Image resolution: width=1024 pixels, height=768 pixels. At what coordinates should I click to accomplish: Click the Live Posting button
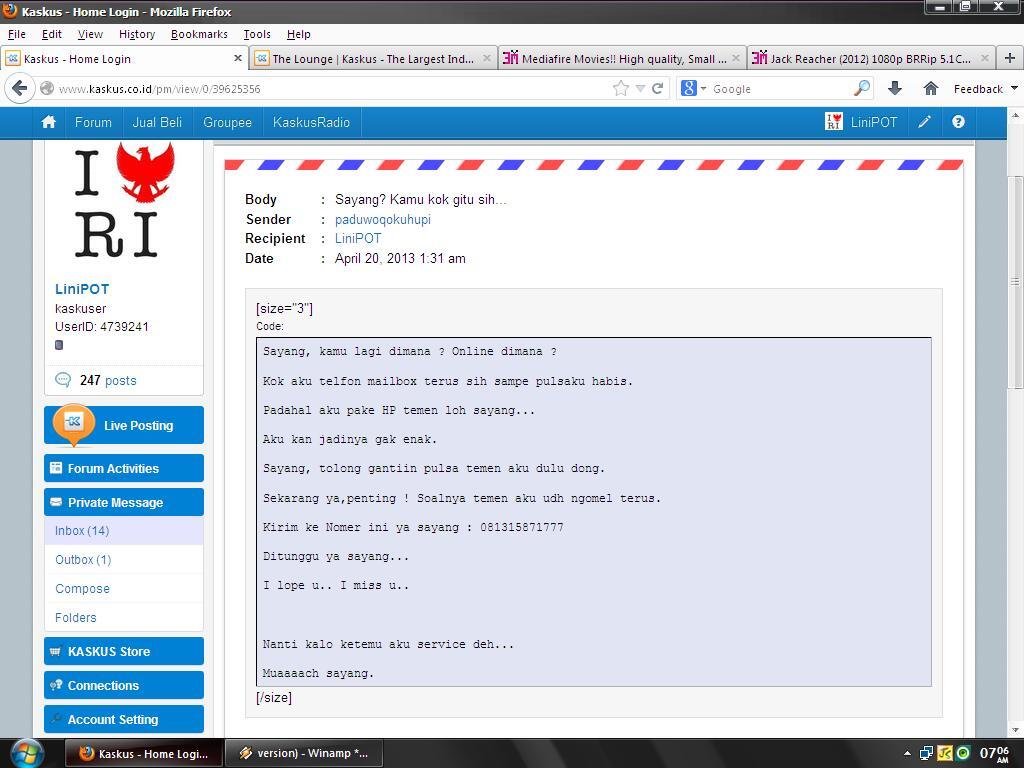click(x=124, y=425)
